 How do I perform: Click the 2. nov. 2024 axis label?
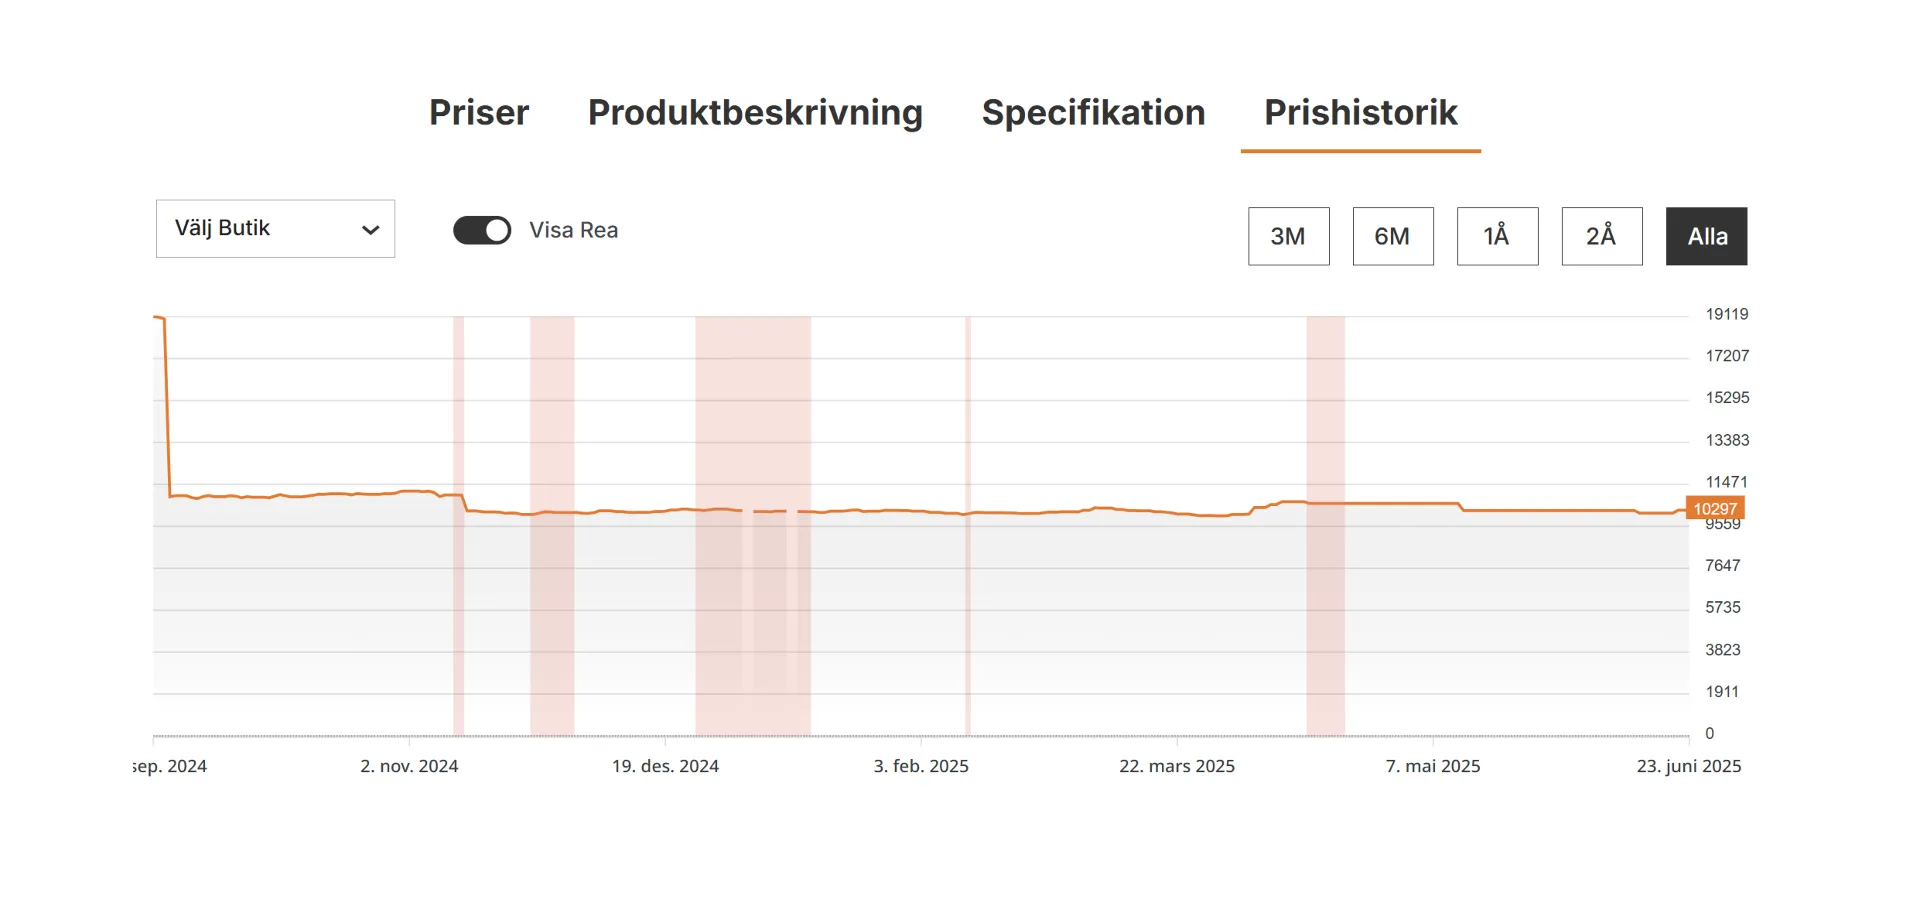point(409,766)
